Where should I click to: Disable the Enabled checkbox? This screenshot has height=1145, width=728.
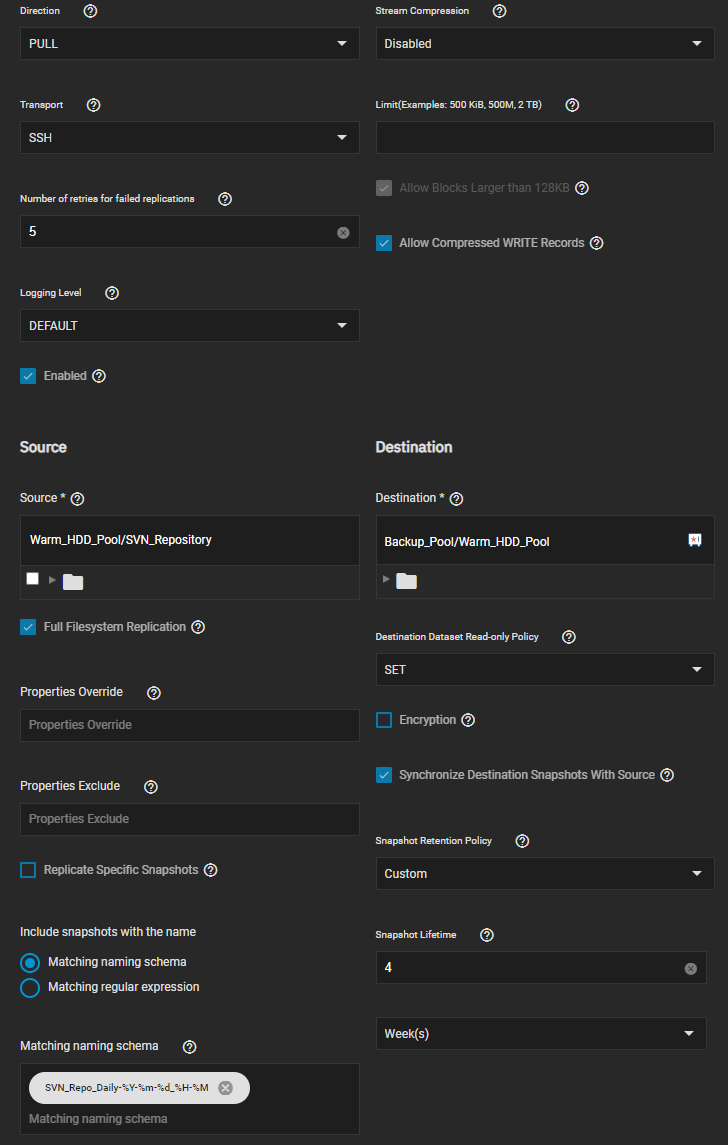29,376
